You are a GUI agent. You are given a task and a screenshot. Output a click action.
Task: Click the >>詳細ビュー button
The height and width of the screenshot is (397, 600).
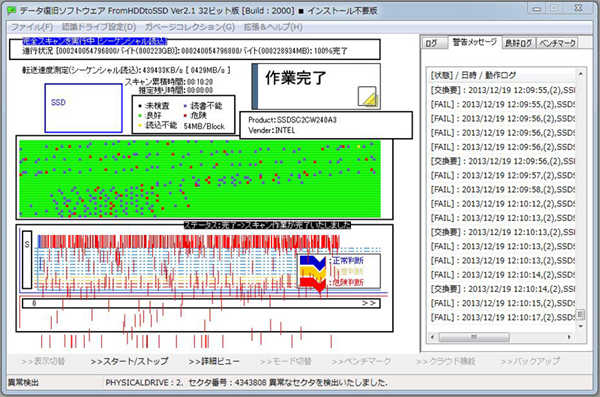coord(214,361)
